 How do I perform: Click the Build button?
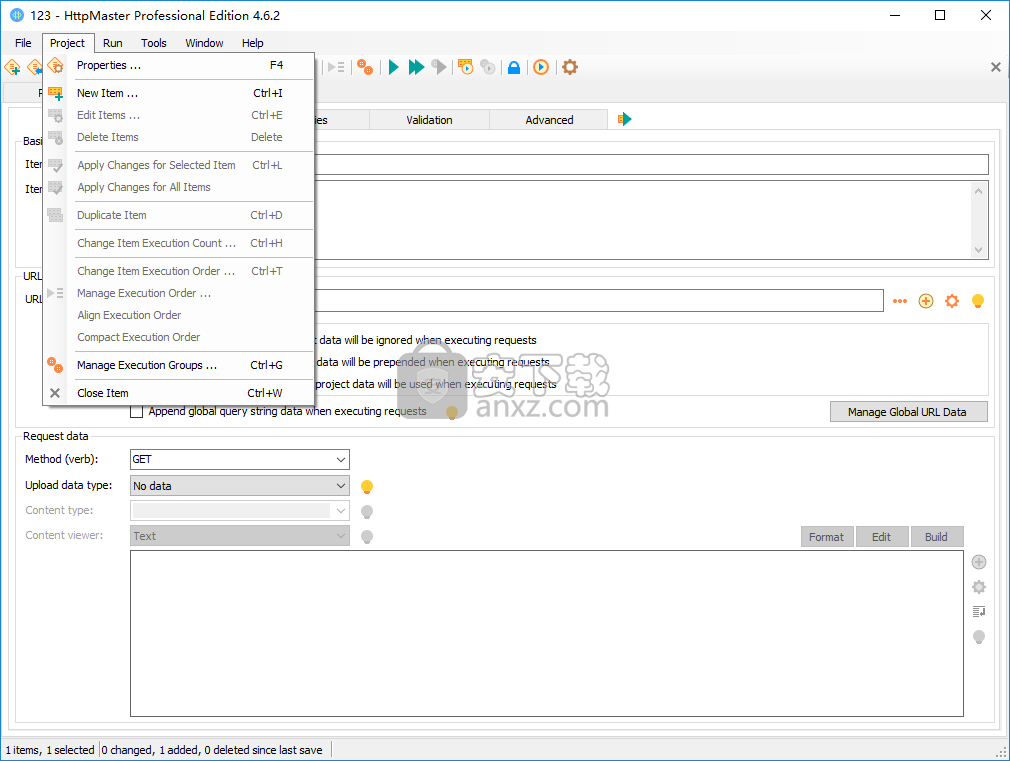(937, 537)
